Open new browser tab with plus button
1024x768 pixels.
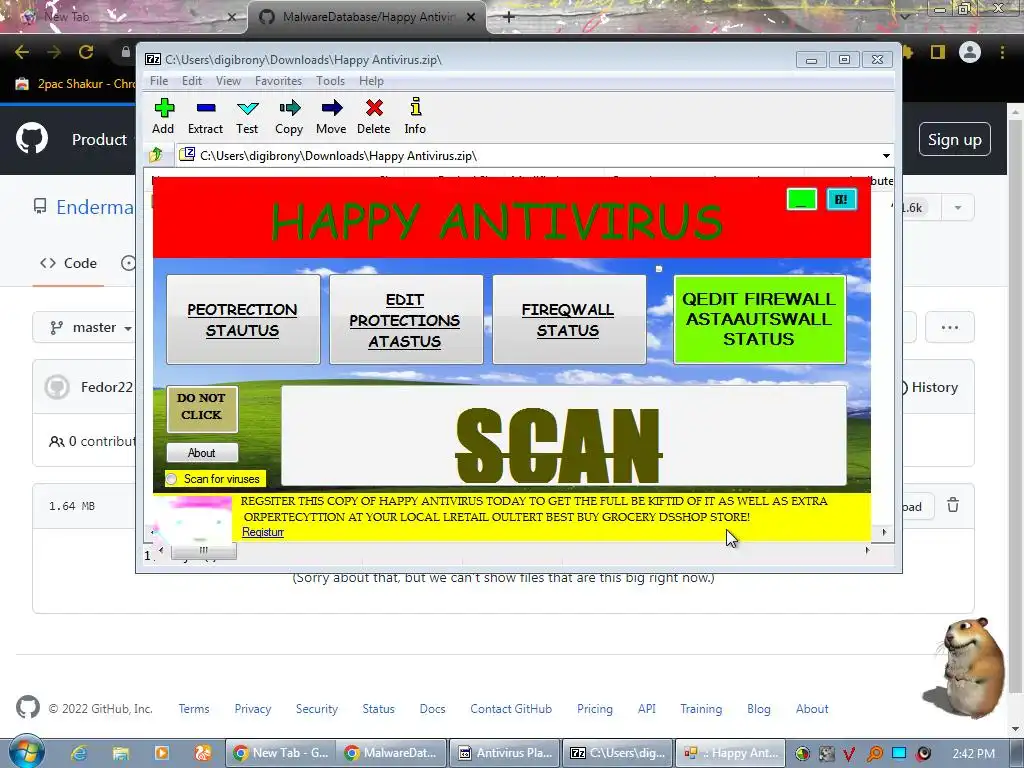pos(509,17)
